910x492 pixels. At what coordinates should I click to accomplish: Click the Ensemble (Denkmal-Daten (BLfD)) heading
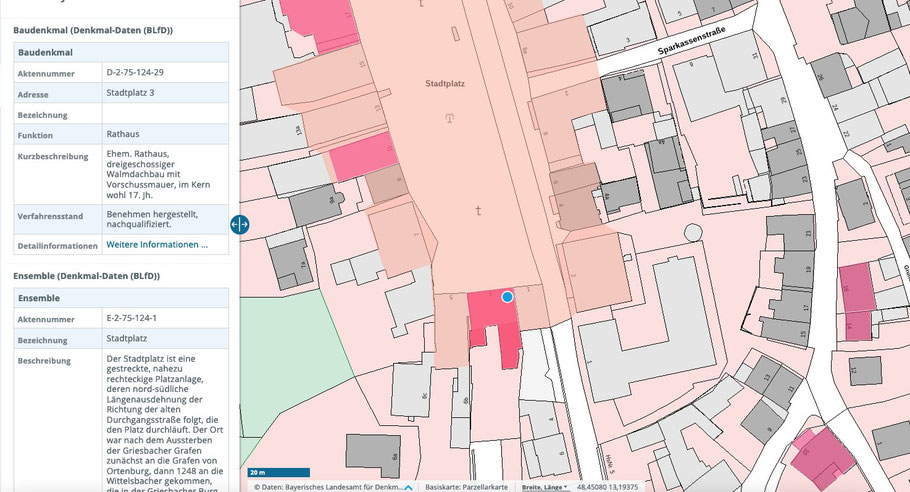point(86,276)
